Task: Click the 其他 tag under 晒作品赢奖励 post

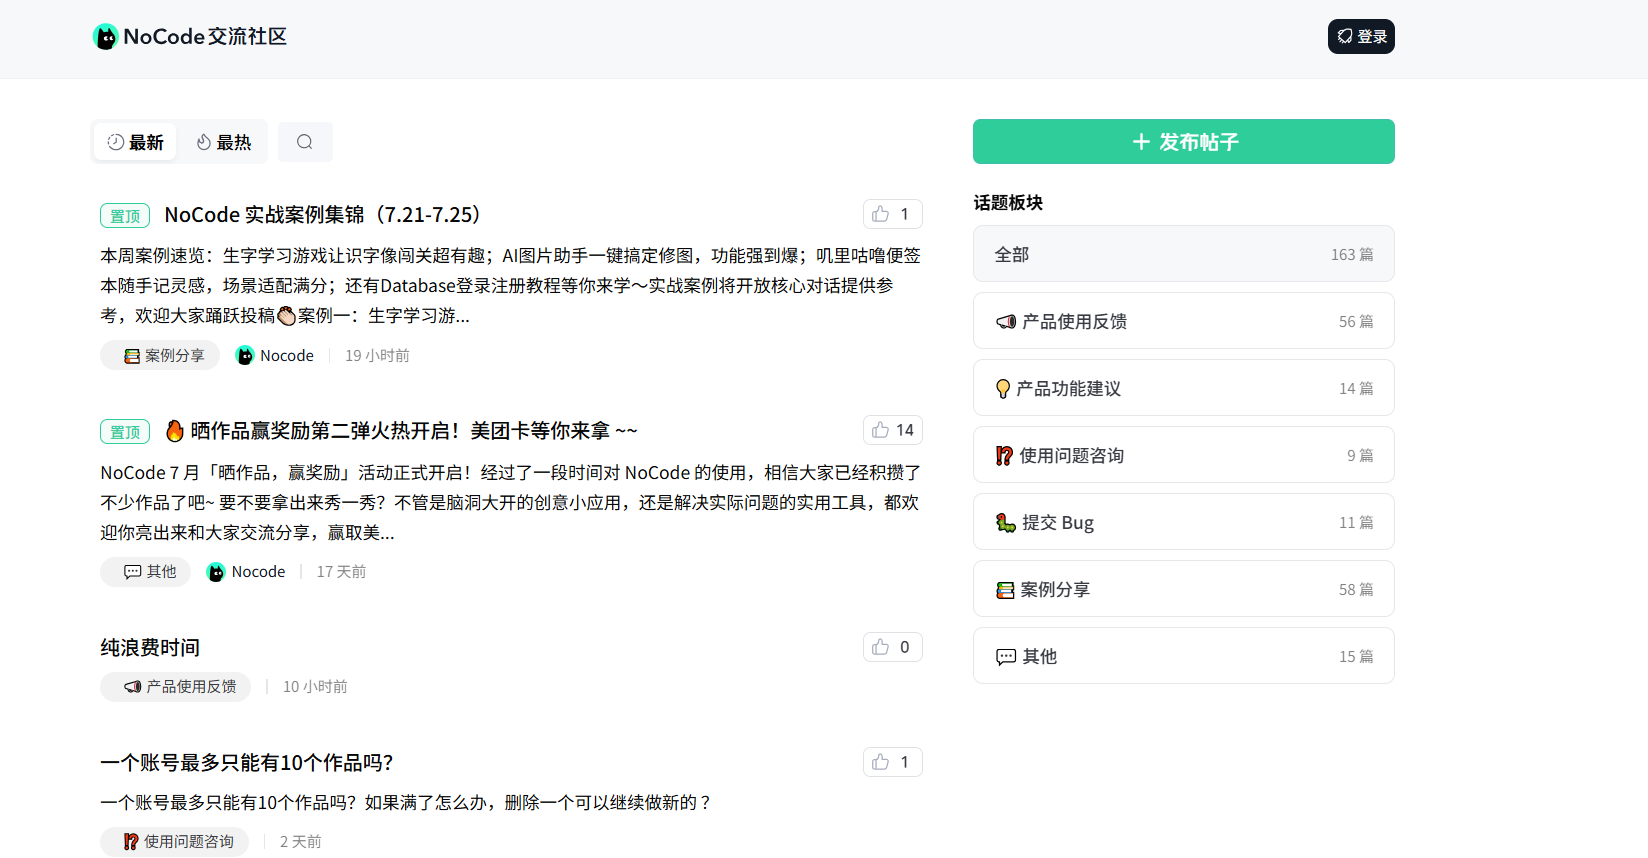Action: click(146, 572)
